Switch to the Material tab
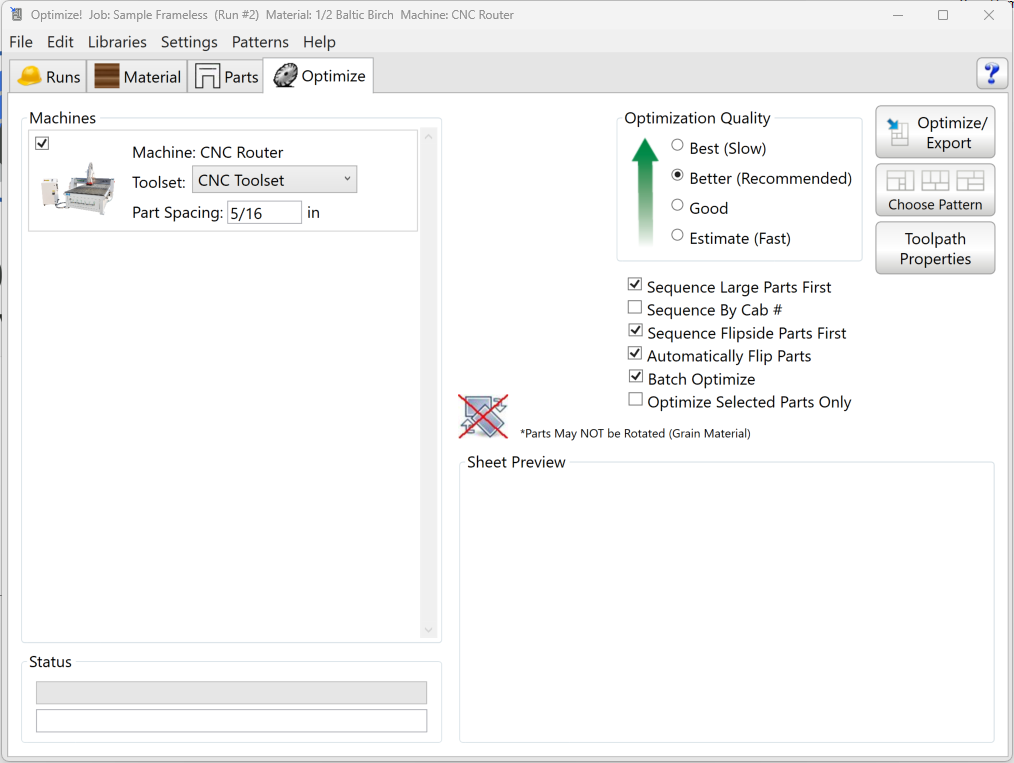 [x=138, y=77]
